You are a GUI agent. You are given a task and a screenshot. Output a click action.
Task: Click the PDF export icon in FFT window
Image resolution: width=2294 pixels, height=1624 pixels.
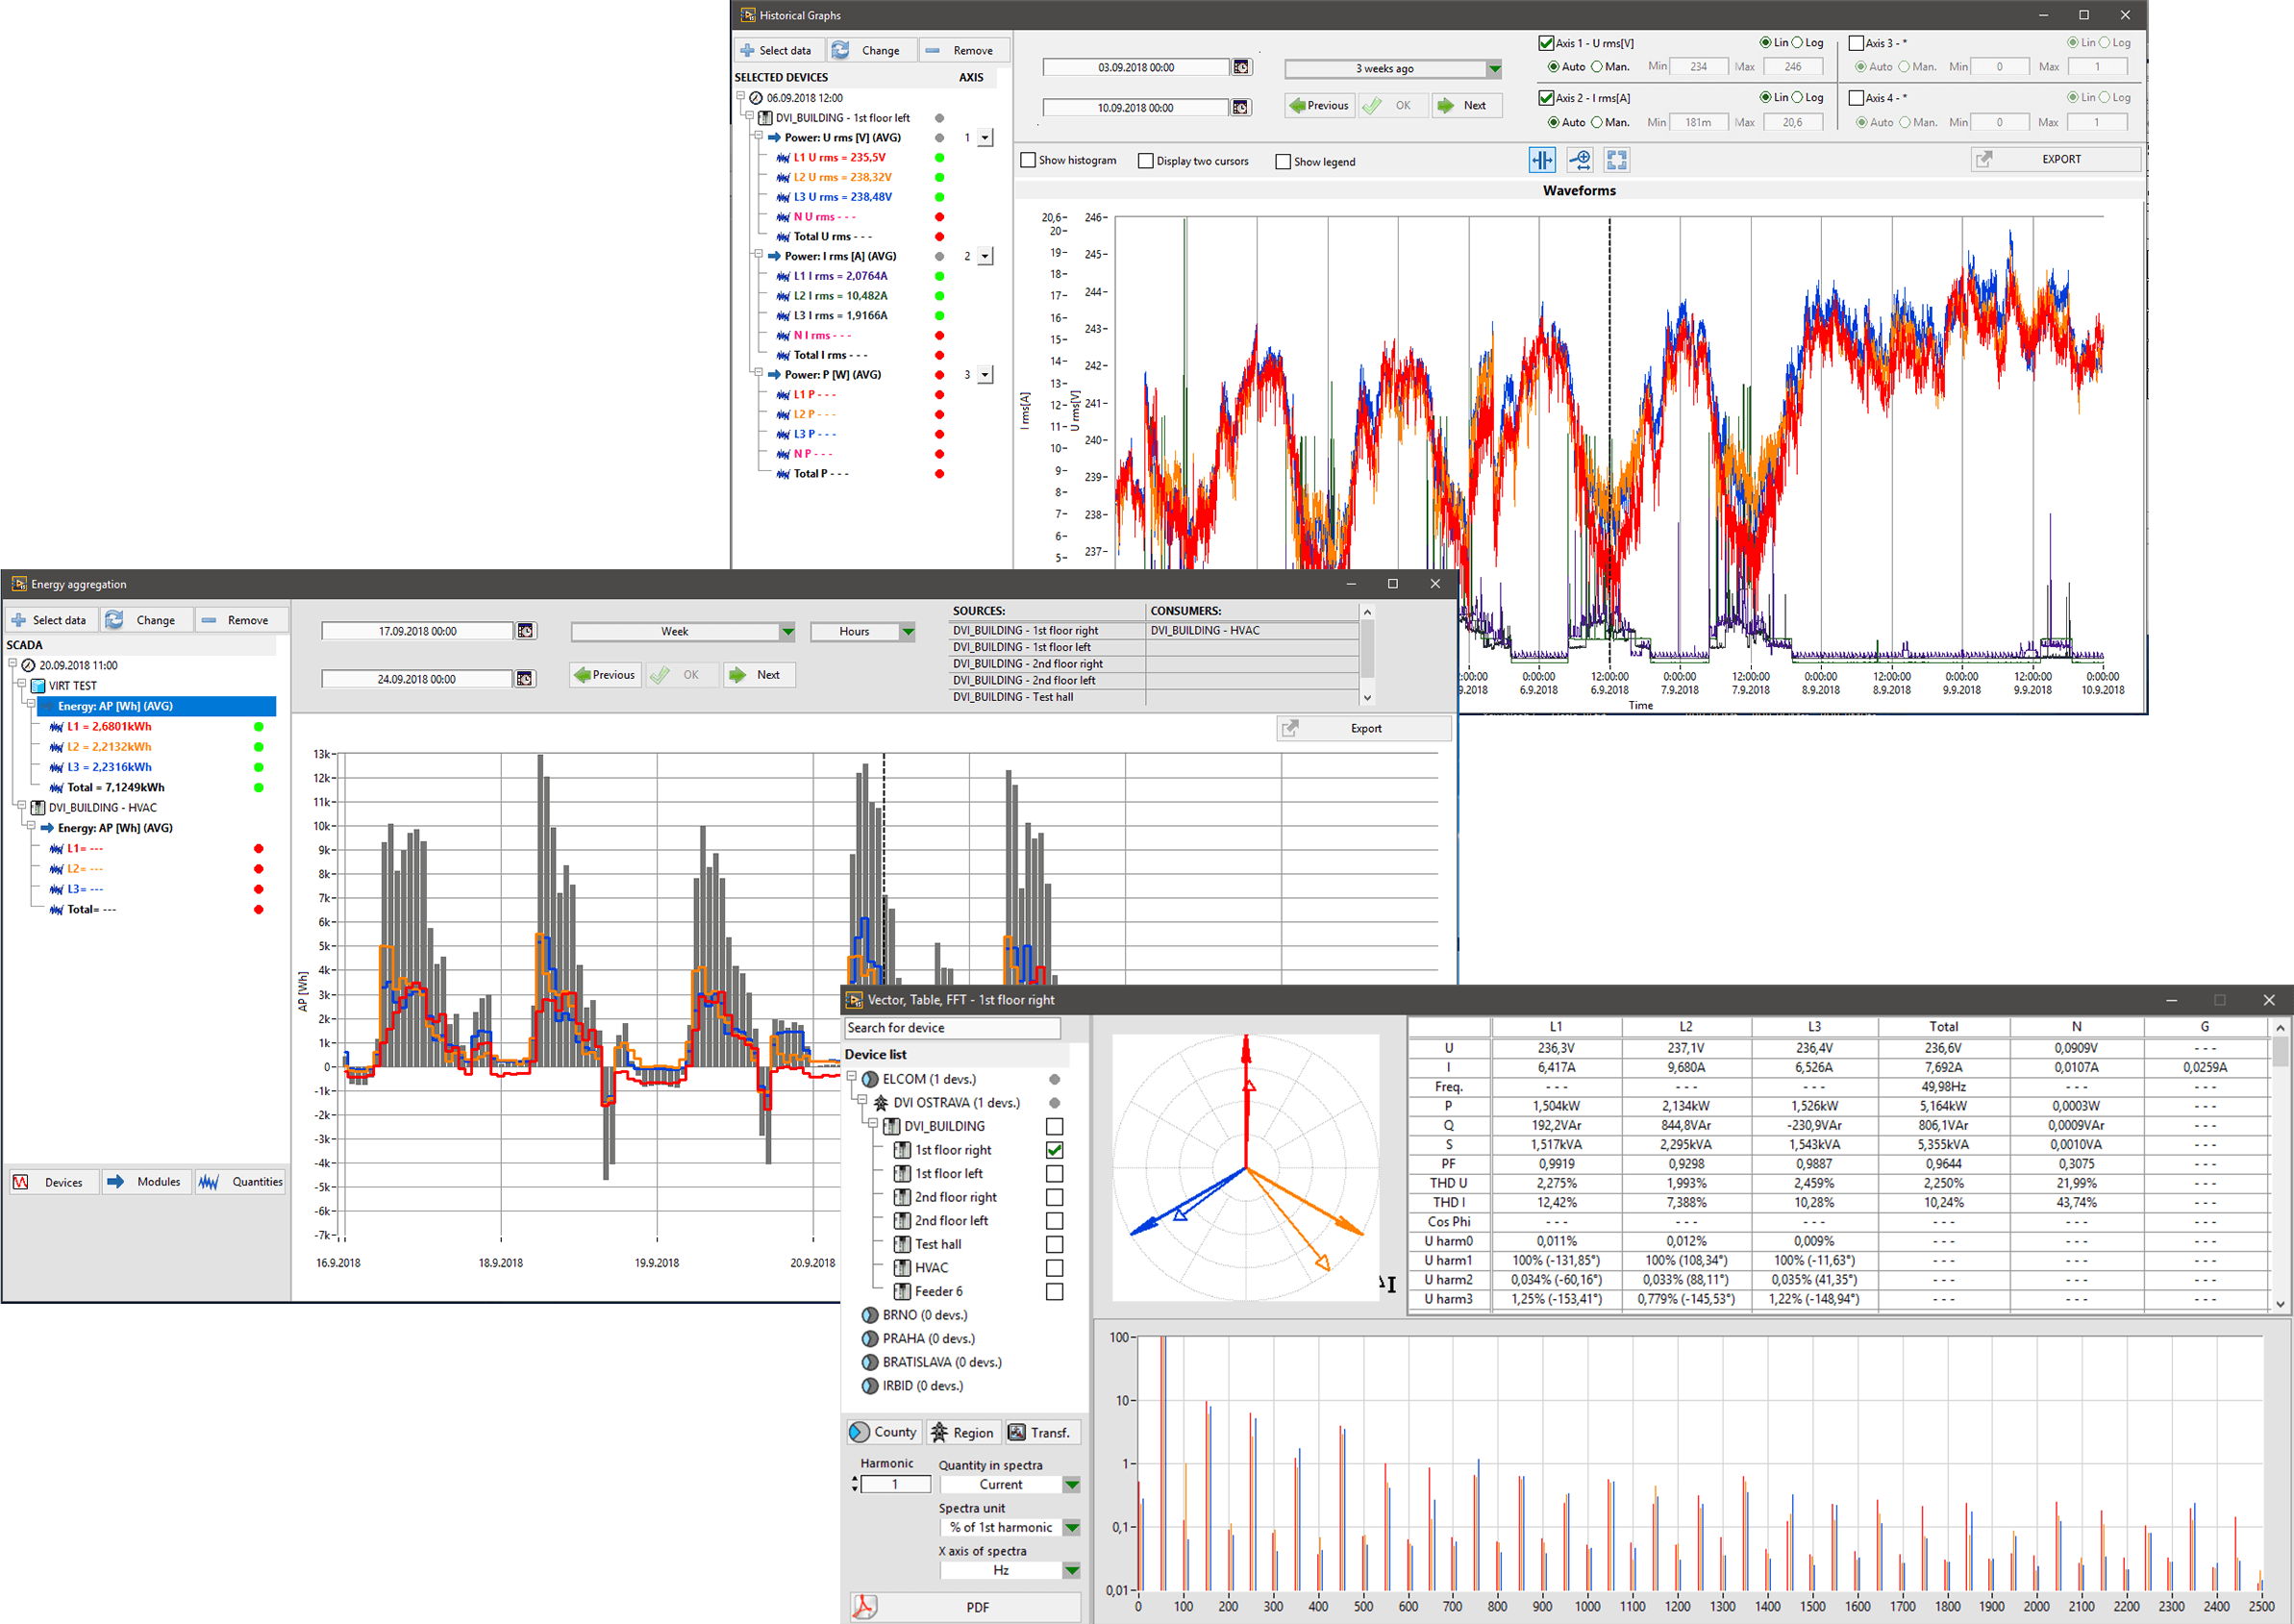pos(864,1607)
